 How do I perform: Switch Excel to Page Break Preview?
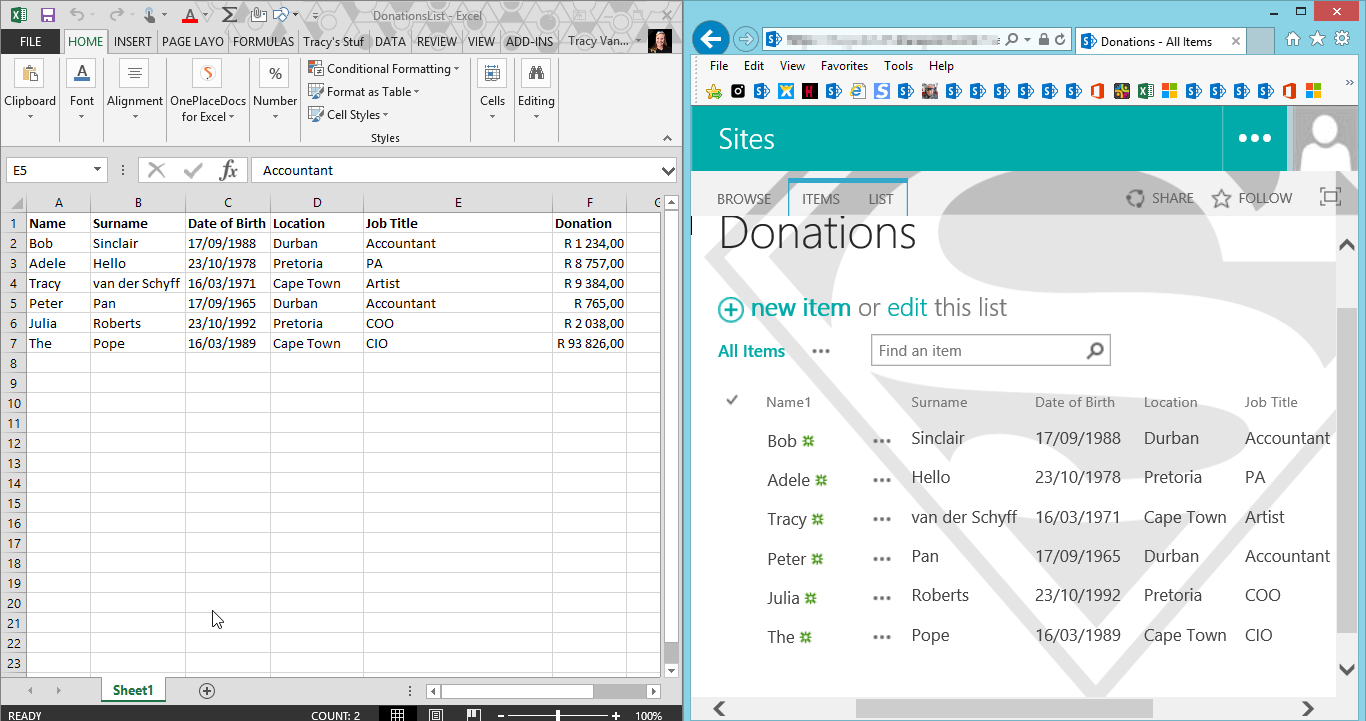(473, 715)
